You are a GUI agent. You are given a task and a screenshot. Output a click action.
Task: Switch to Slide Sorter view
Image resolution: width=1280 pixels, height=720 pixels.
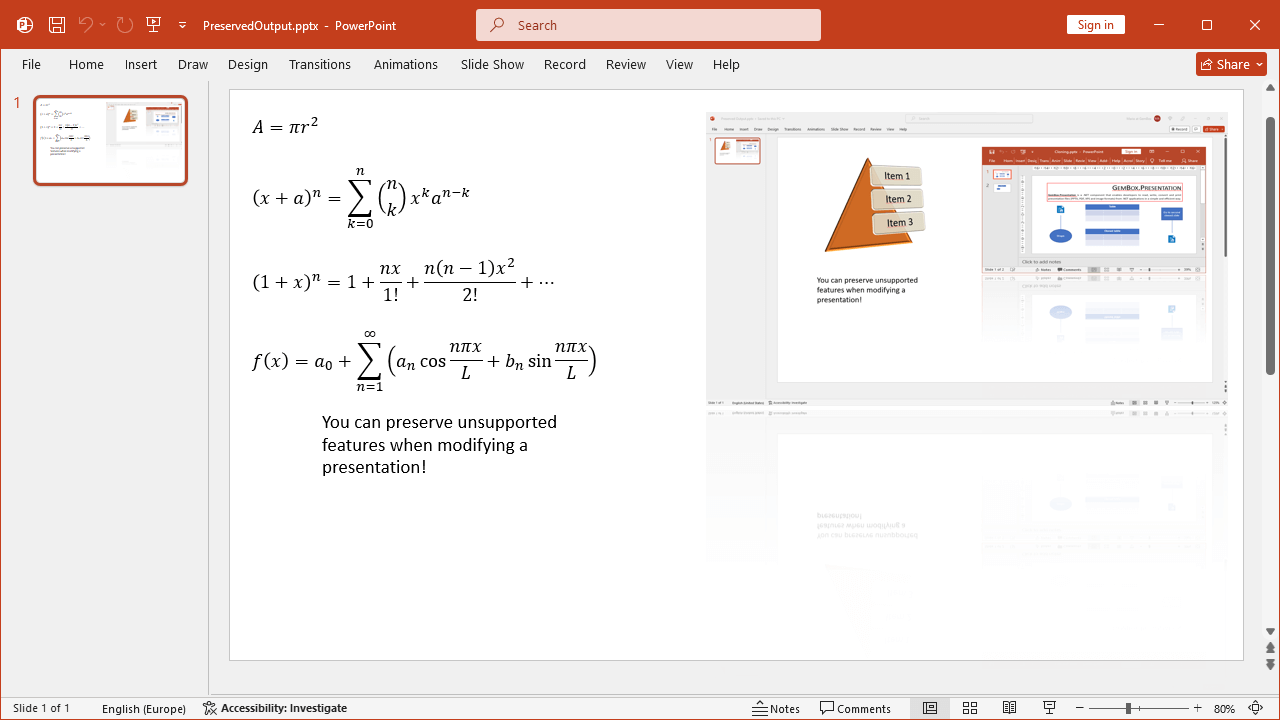coord(969,708)
